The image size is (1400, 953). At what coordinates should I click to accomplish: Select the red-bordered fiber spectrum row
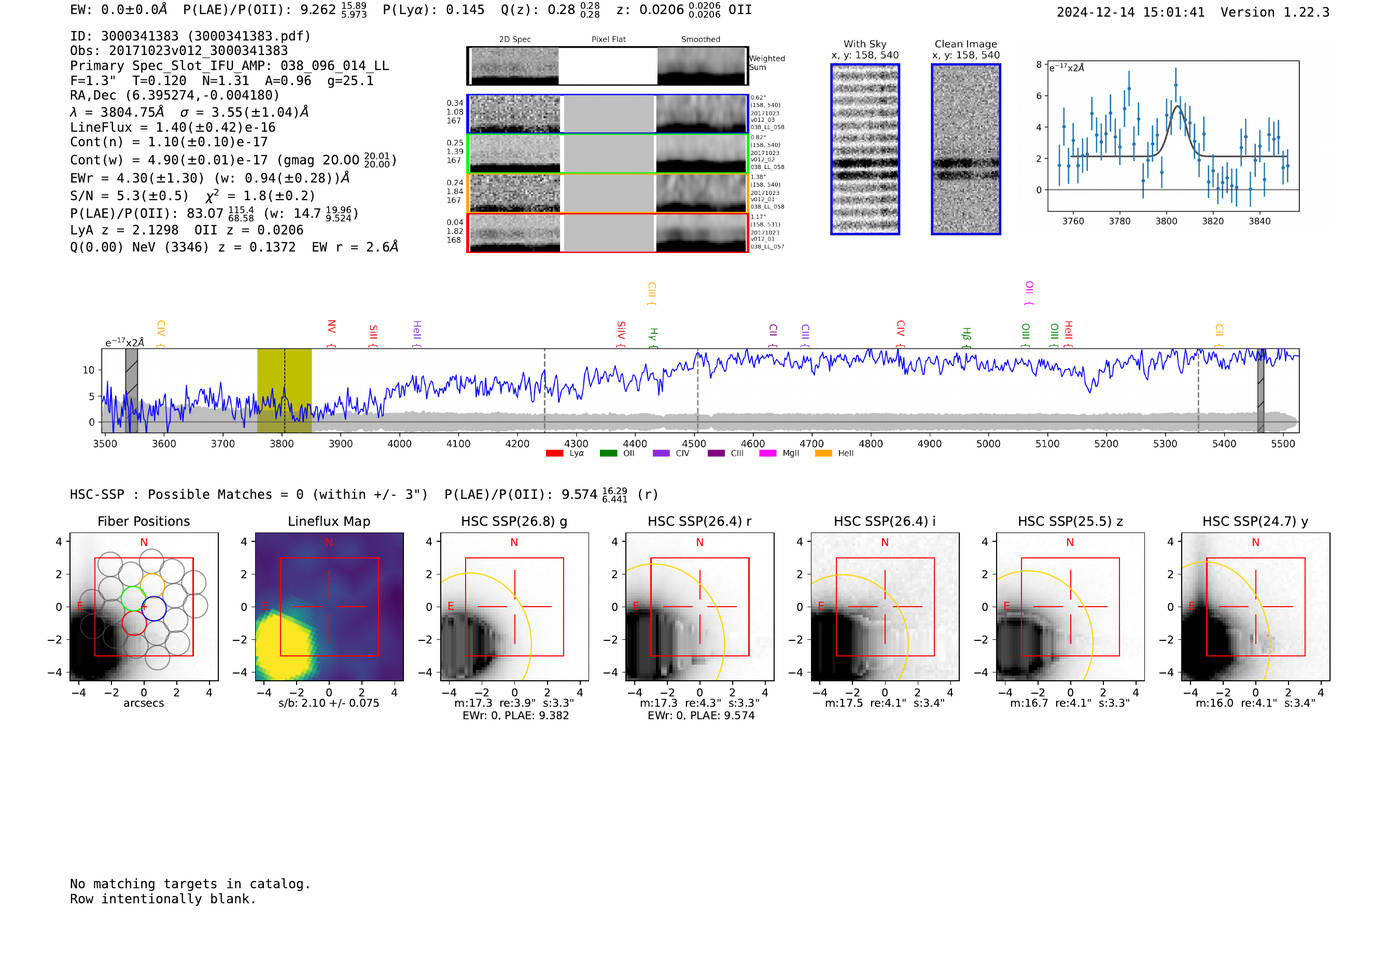pos(607,233)
